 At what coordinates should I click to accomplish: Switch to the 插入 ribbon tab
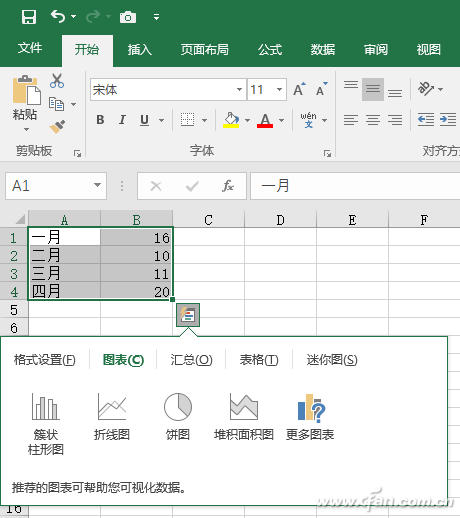coord(140,50)
